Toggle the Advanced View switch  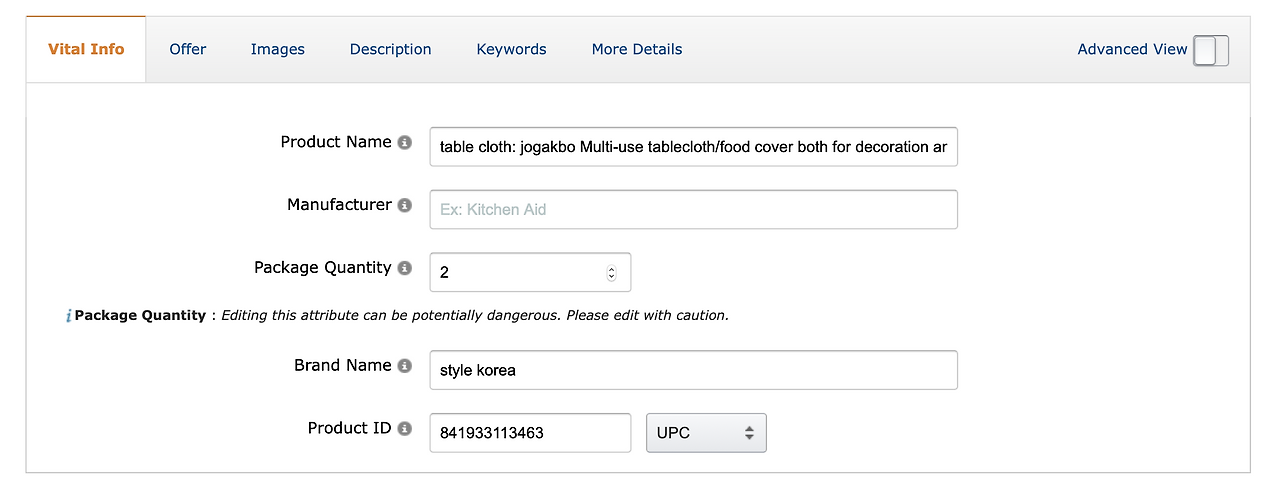1211,50
